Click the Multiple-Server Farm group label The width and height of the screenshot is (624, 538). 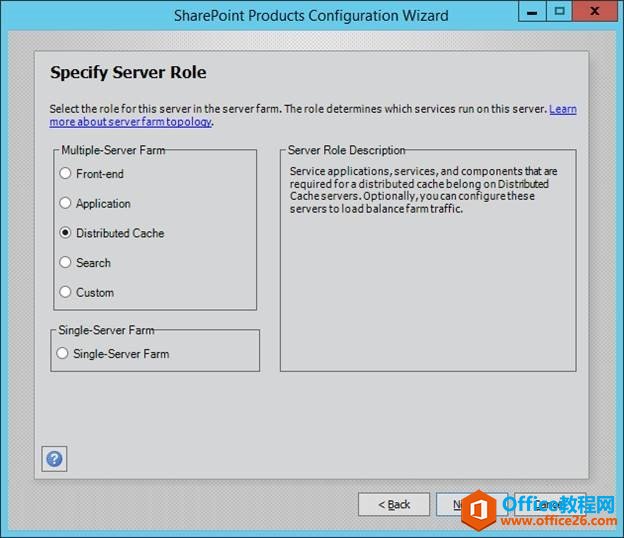[x=113, y=150]
